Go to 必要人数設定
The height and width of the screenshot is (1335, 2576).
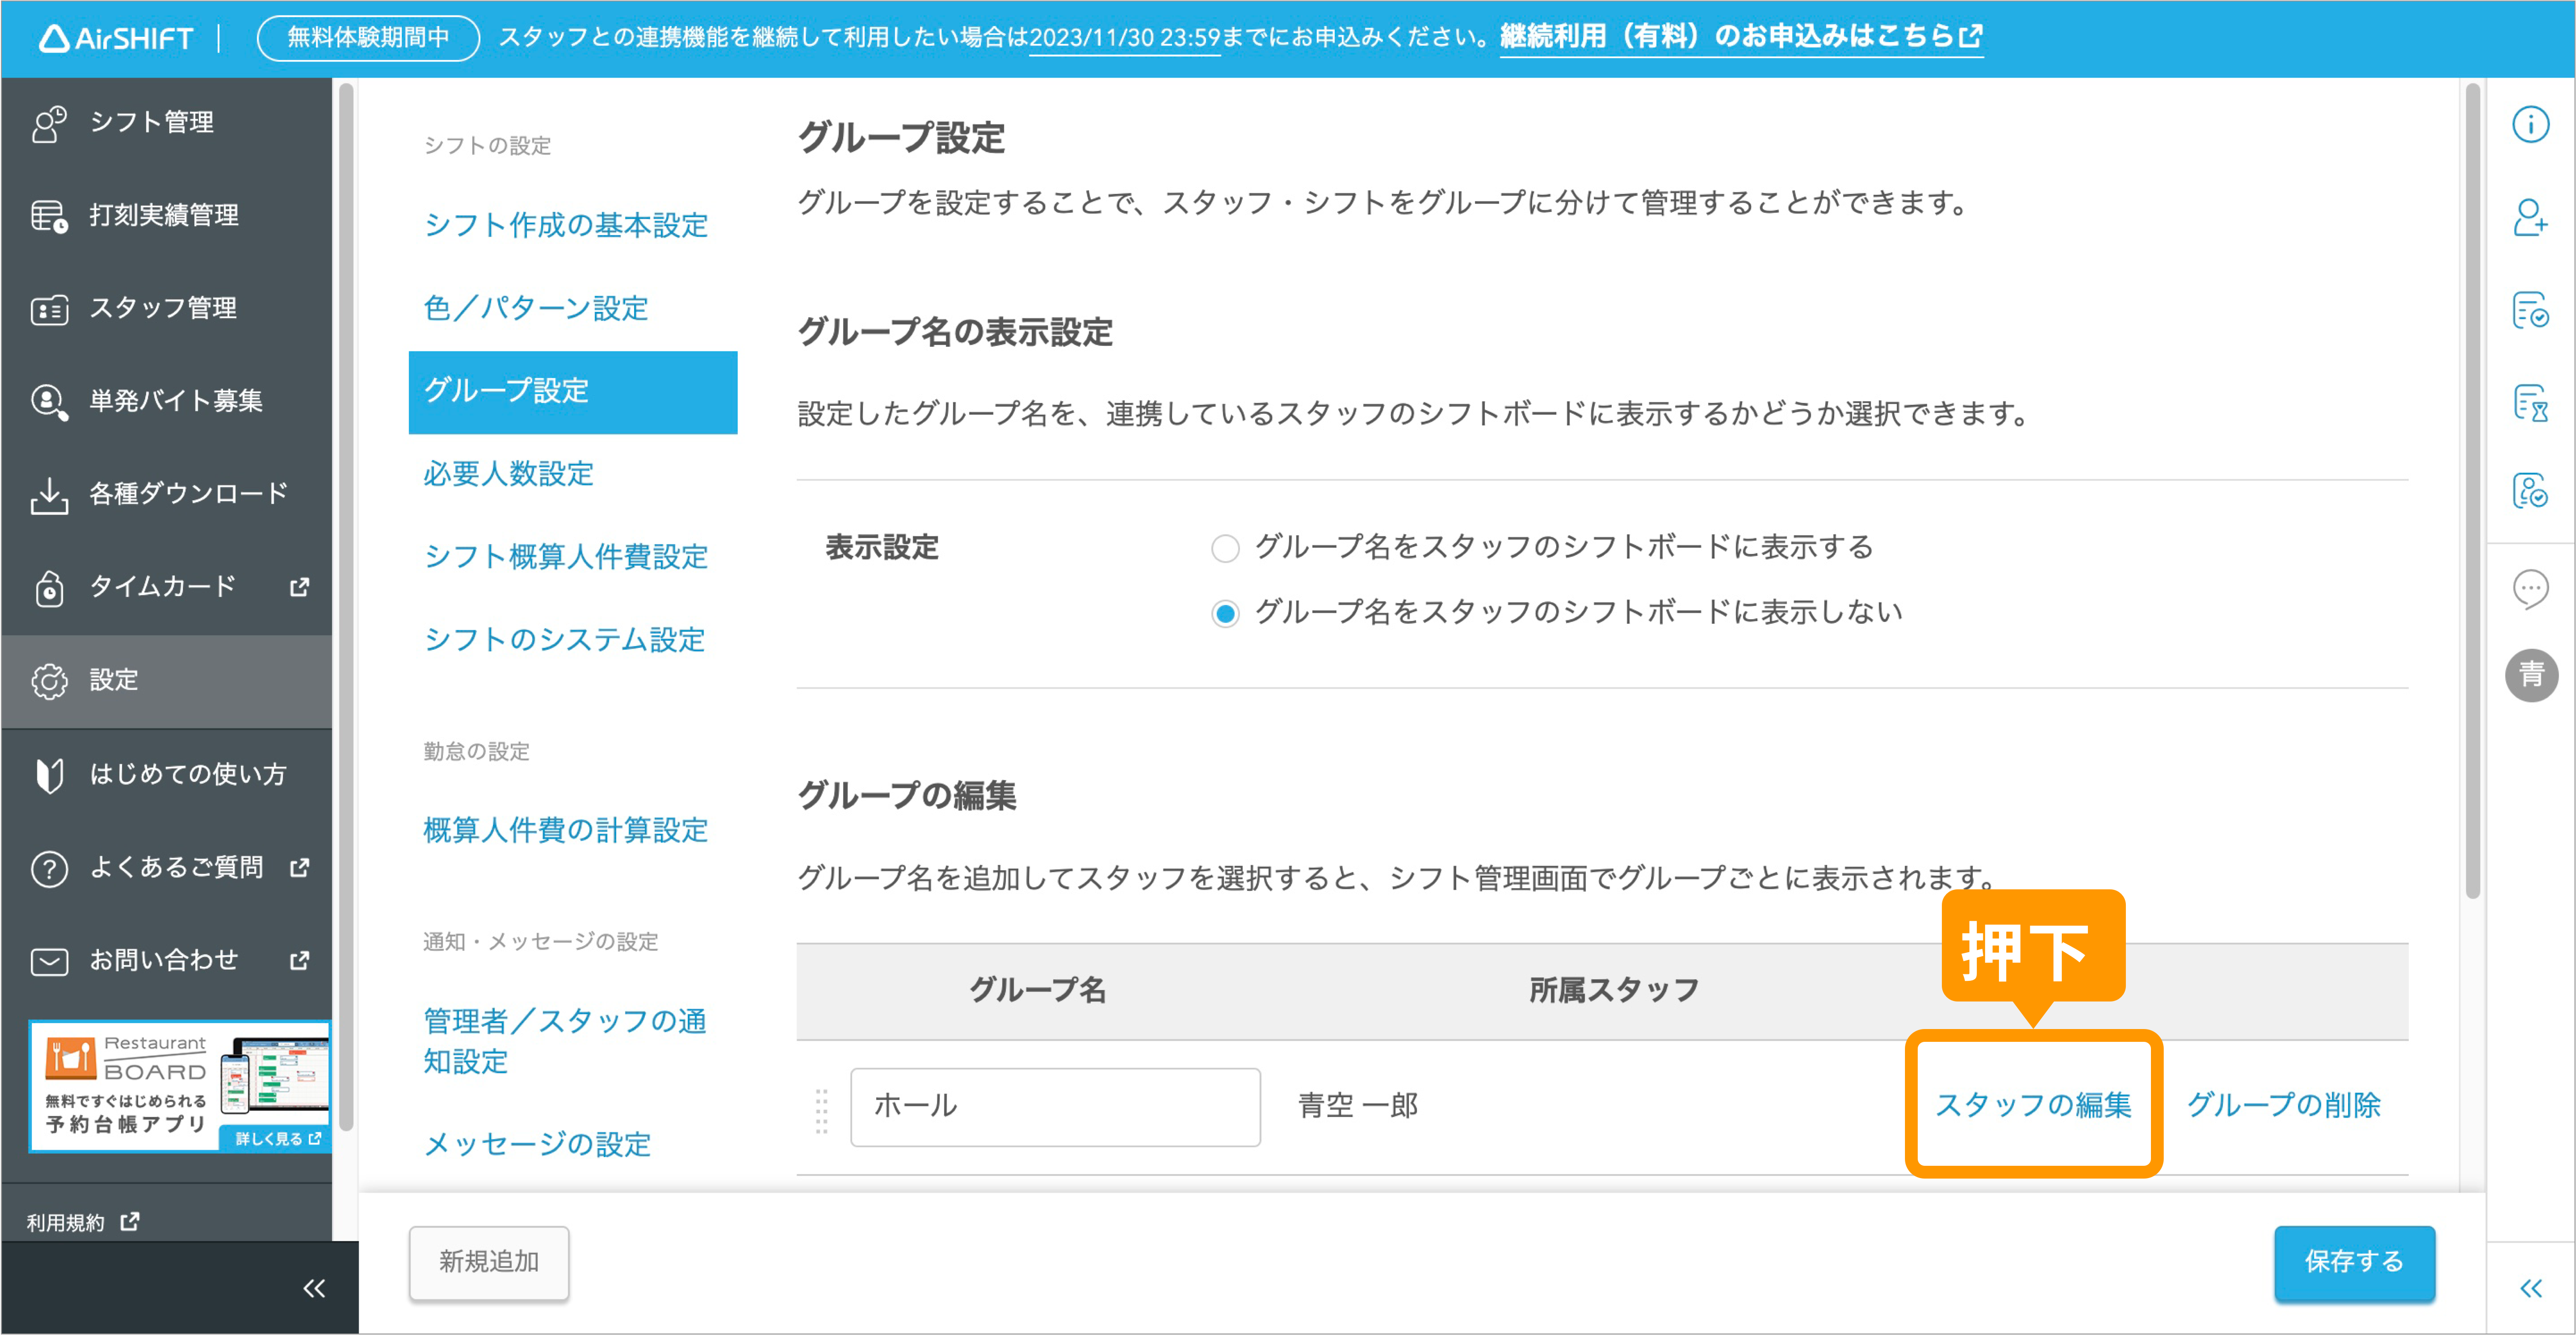coord(508,474)
